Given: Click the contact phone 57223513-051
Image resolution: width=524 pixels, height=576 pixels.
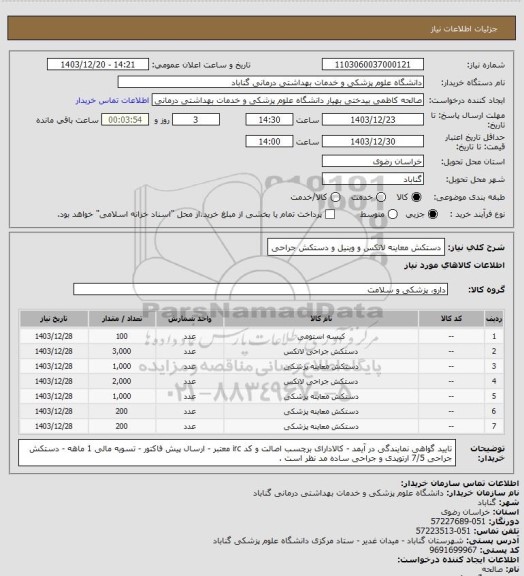Looking at the screenshot, I should [443, 531].
